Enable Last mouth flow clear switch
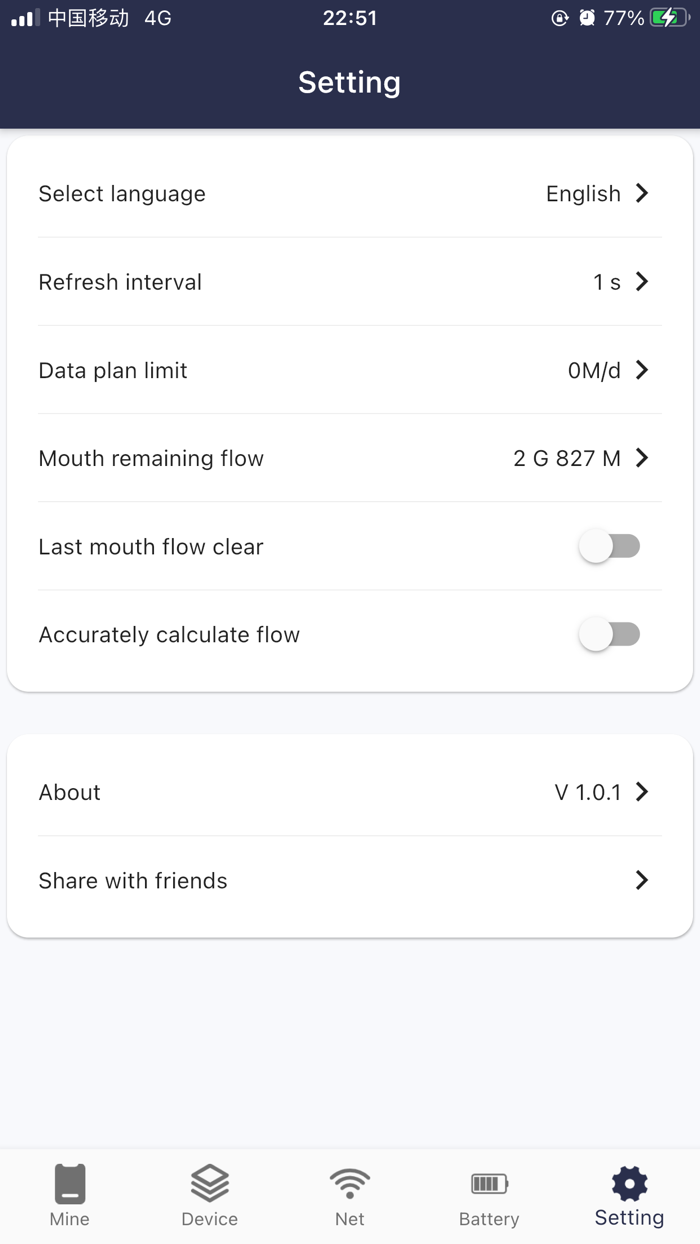The height and width of the screenshot is (1244, 700). pyautogui.click(x=610, y=546)
